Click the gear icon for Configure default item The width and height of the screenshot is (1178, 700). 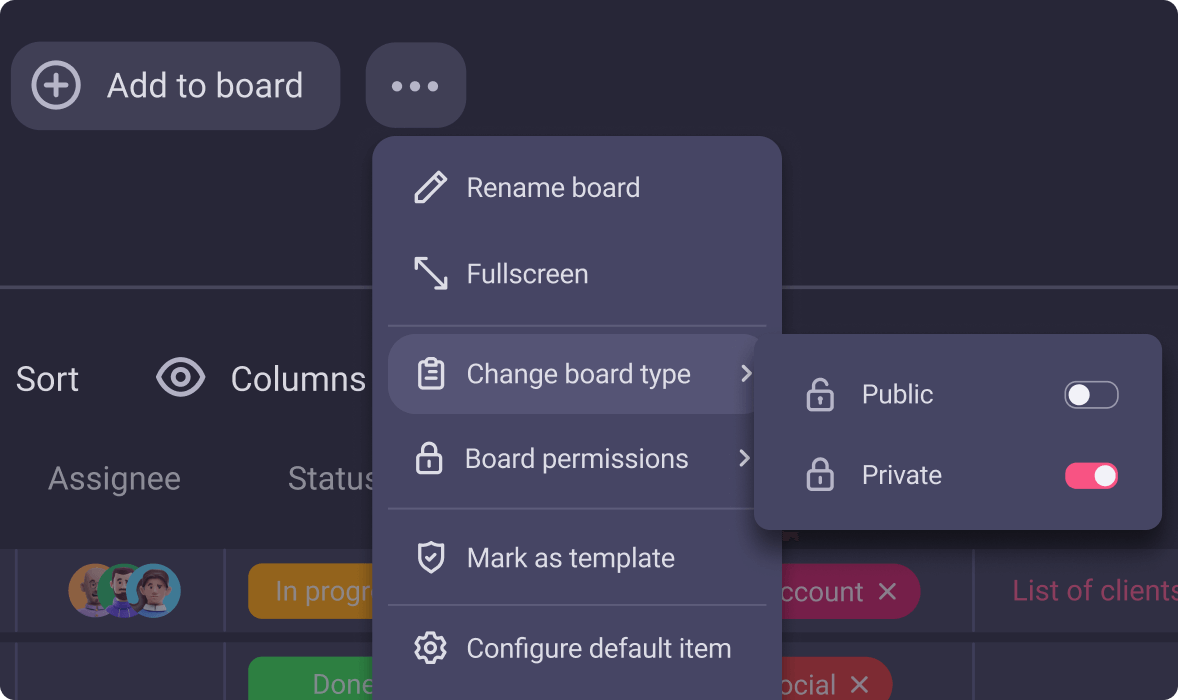pyautogui.click(x=431, y=648)
